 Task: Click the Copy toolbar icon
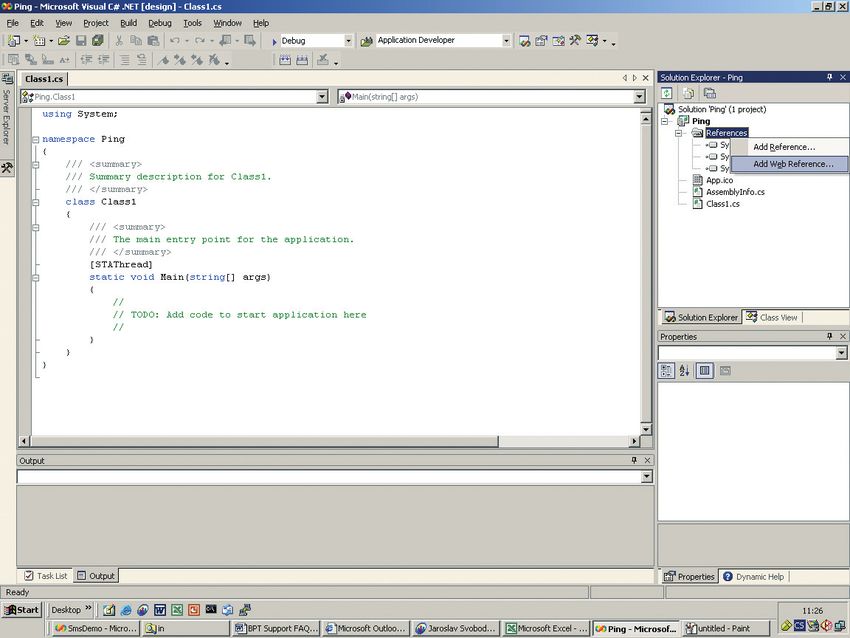pos(136,41)
